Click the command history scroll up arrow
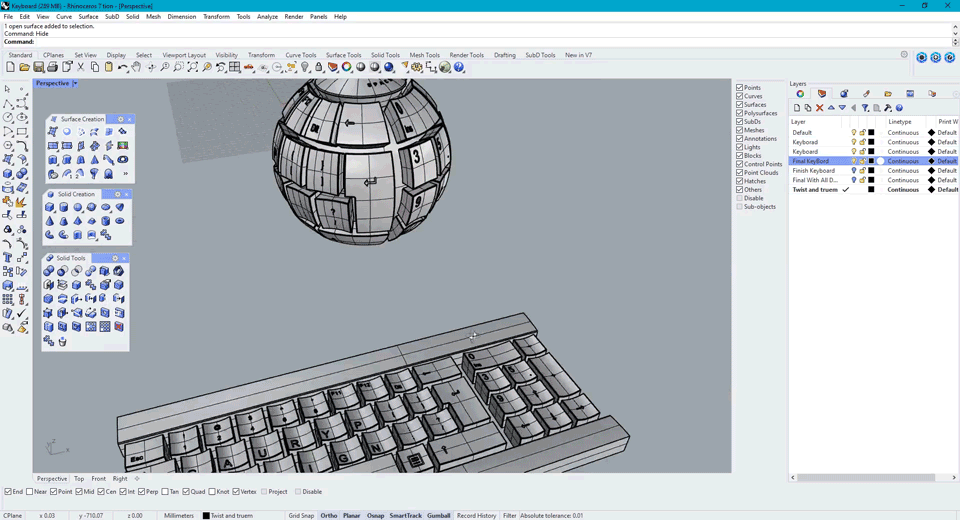Viewport: 960px width, 520px height. (955, 27)
